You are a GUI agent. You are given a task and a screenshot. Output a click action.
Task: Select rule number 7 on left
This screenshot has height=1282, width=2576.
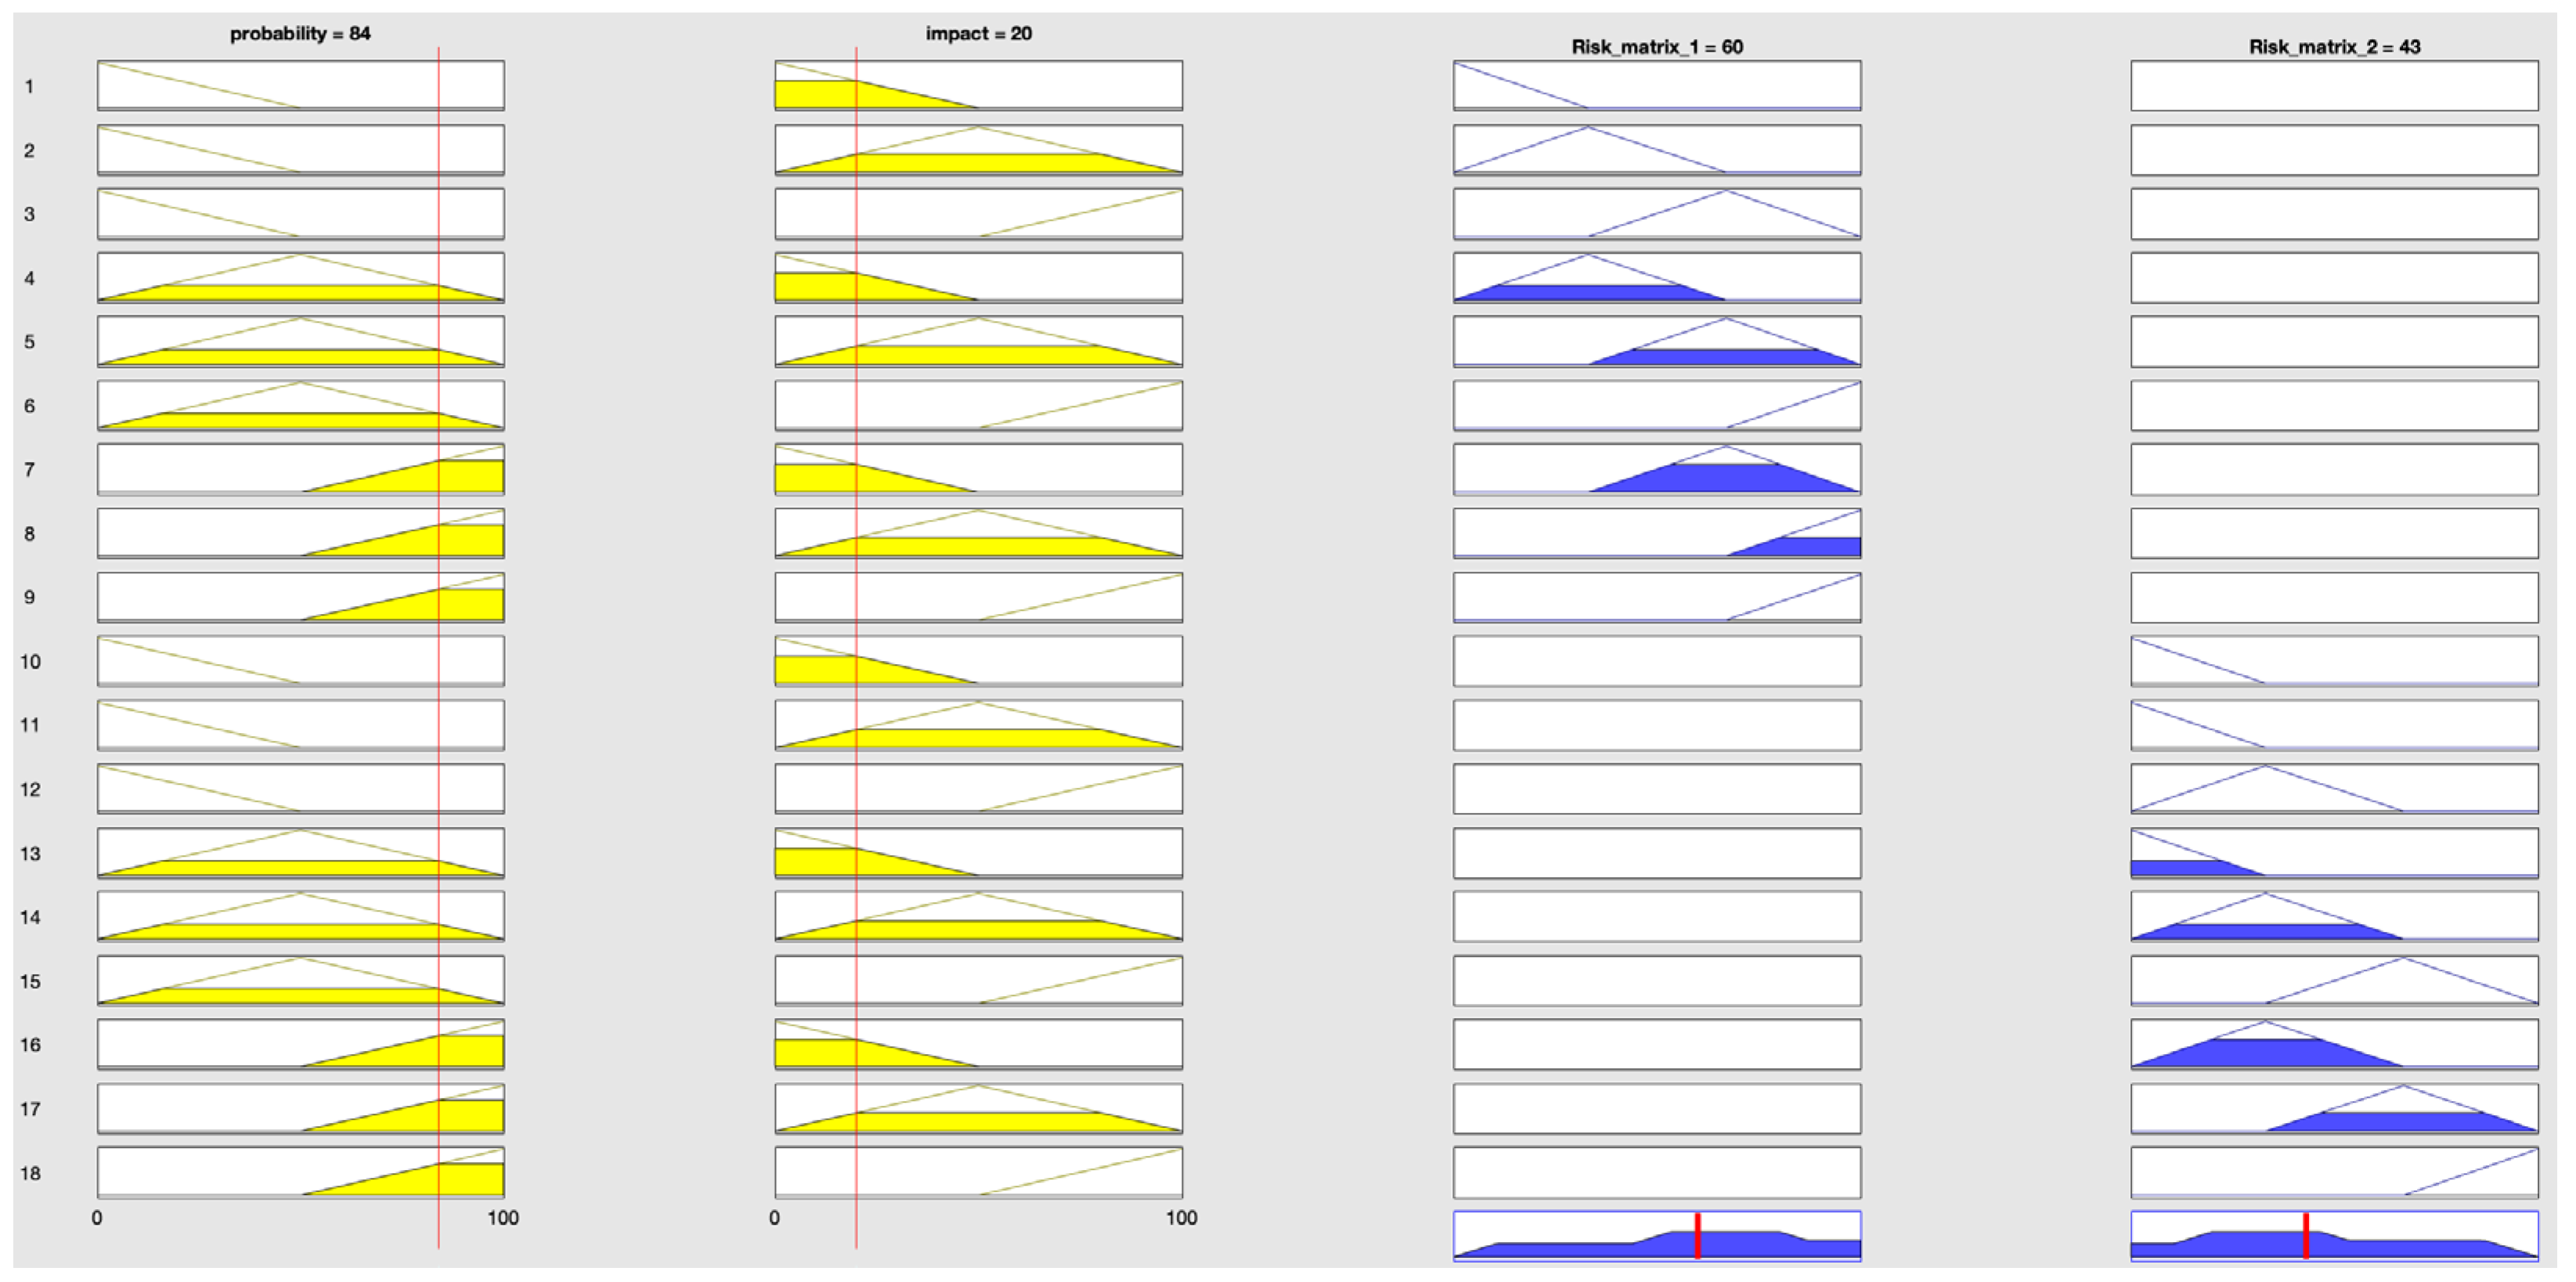(x=29, y=470)
